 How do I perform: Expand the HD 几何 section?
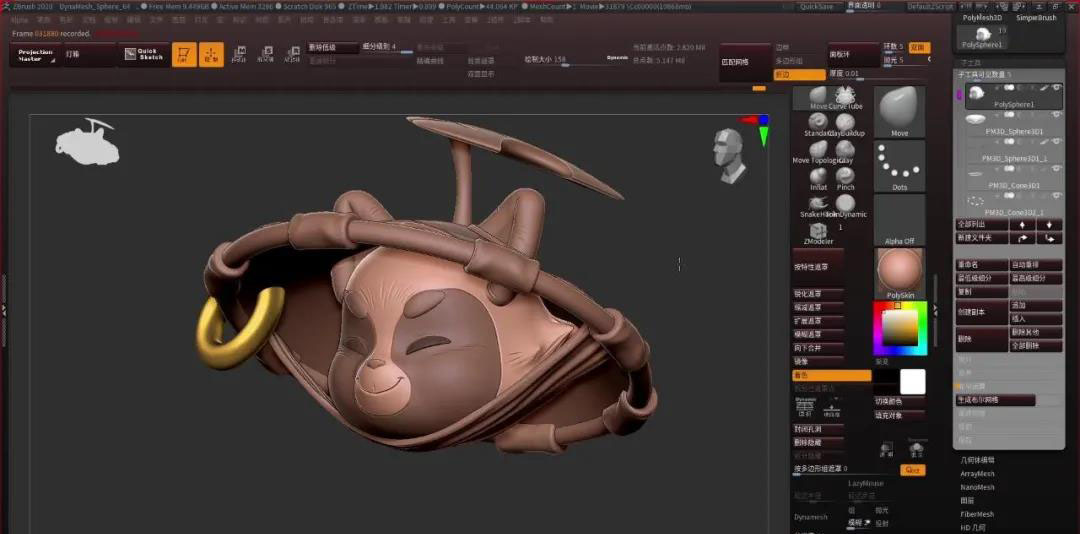coord(973,528)
